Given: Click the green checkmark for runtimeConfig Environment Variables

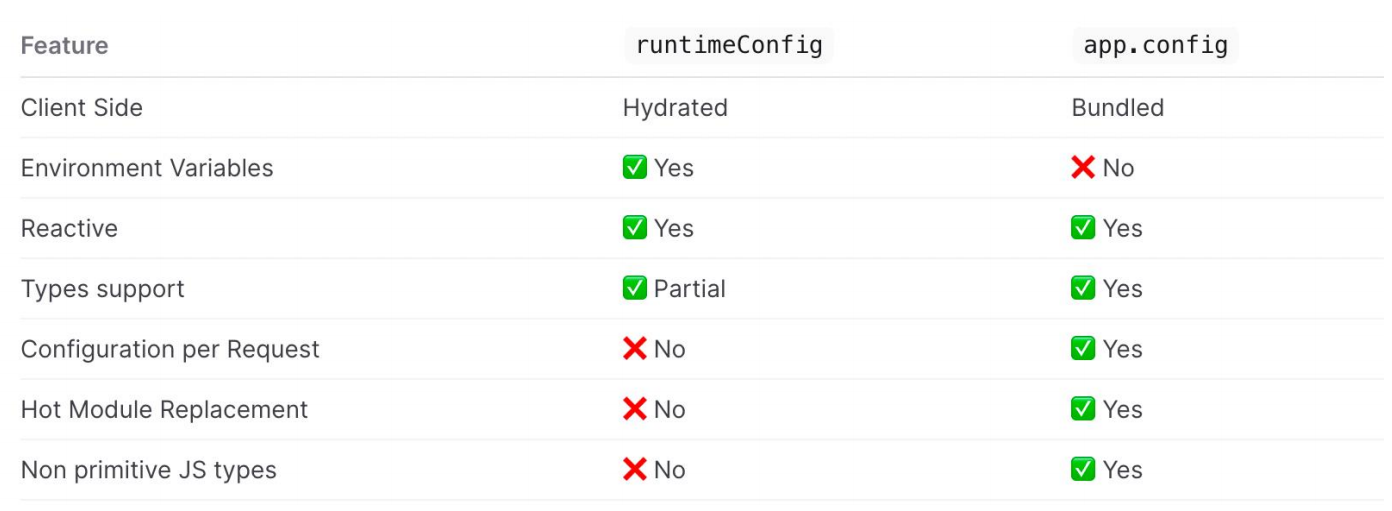Looking at the screenshot, I should coord(634,168).
